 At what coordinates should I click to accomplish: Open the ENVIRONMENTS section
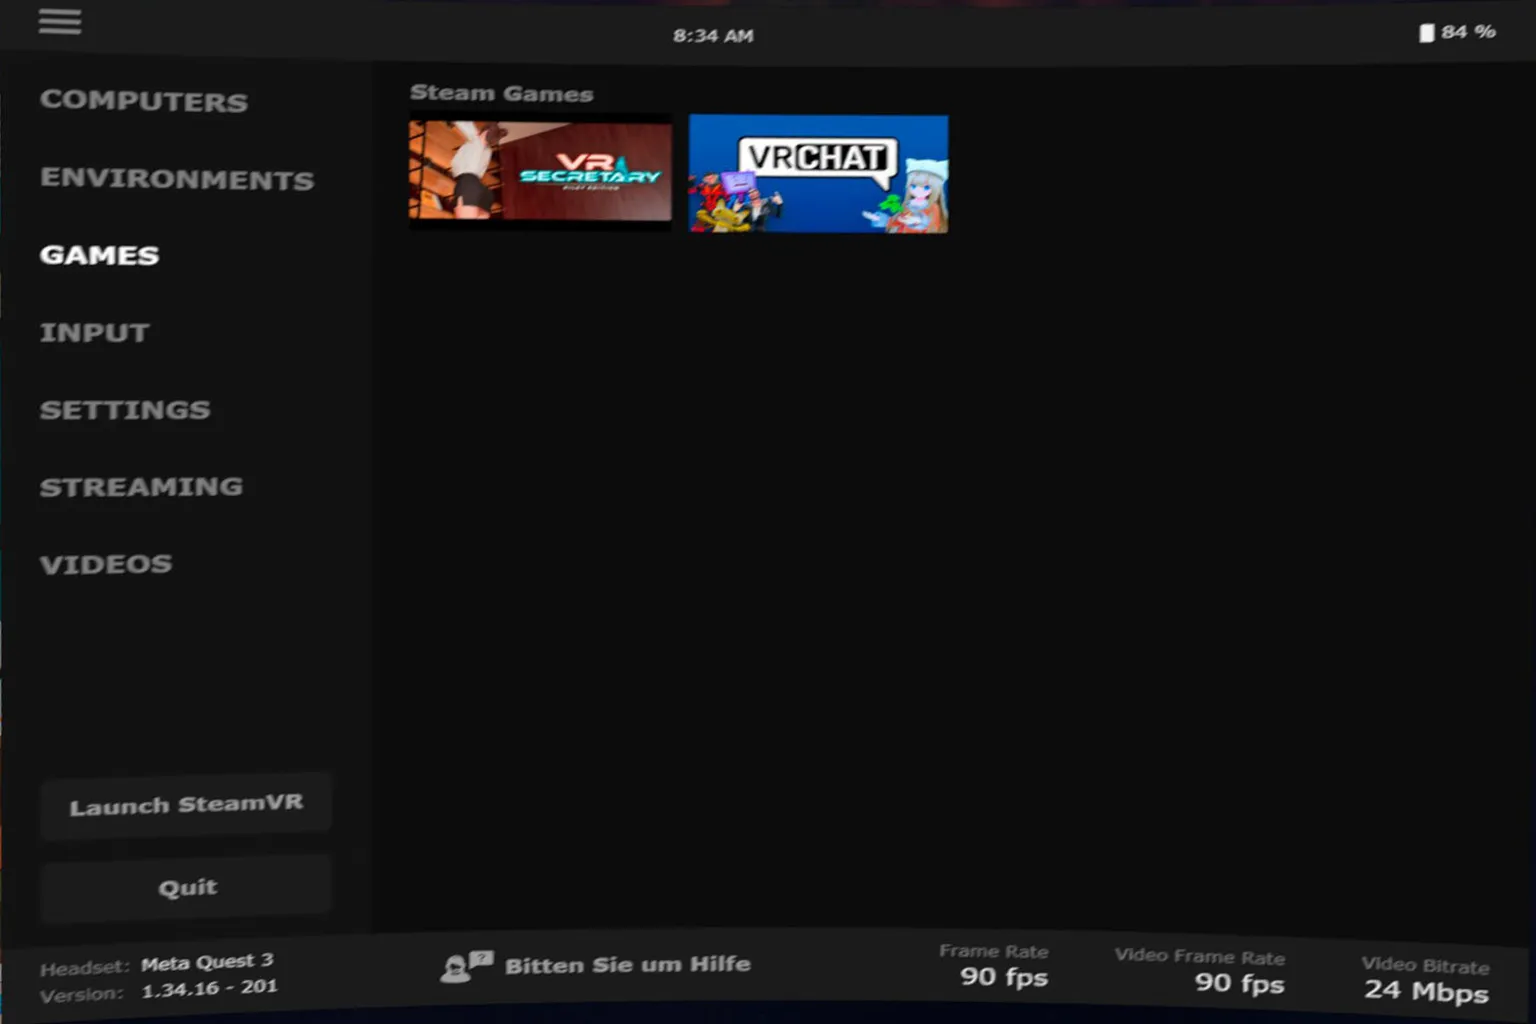point(177,179)
